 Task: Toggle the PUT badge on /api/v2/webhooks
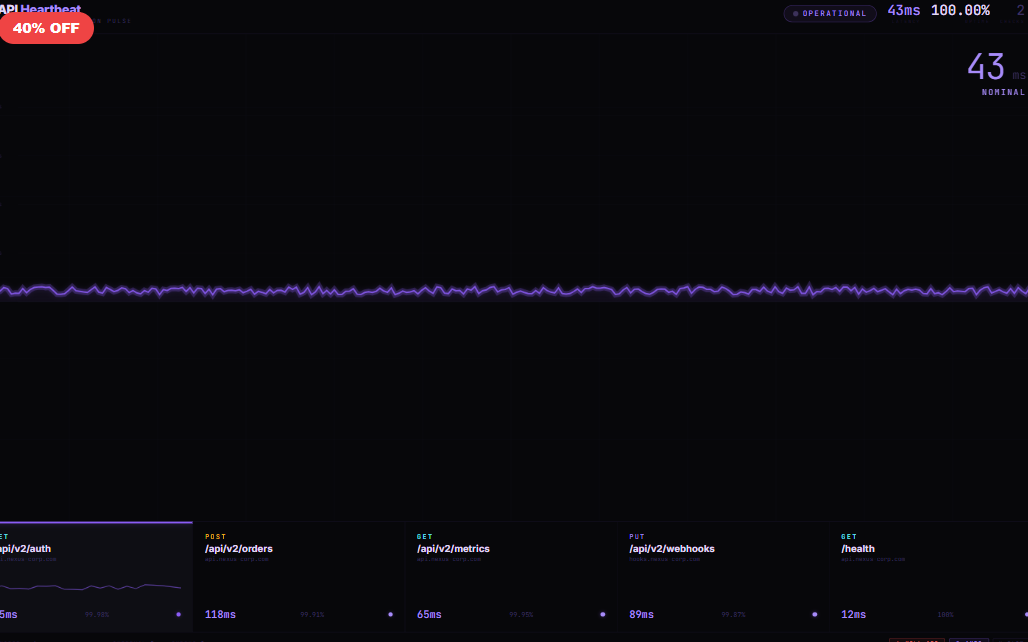[638, 535]
